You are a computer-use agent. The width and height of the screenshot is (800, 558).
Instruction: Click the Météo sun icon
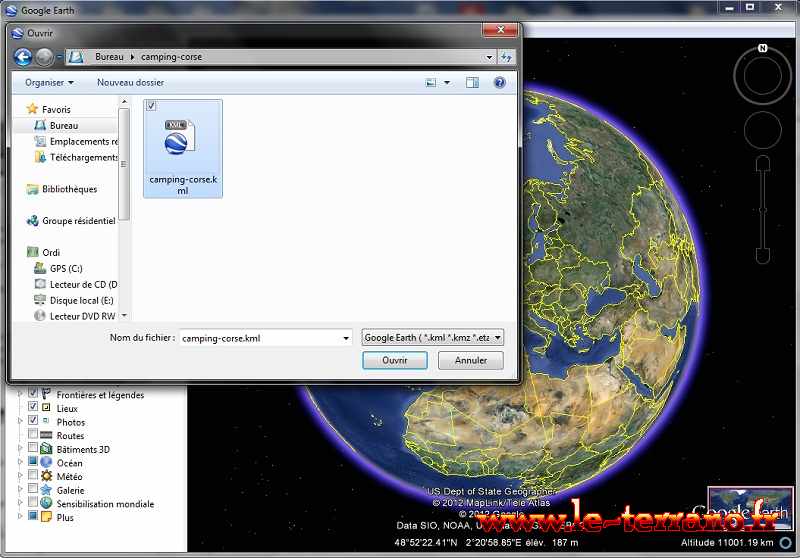[46, 476]
